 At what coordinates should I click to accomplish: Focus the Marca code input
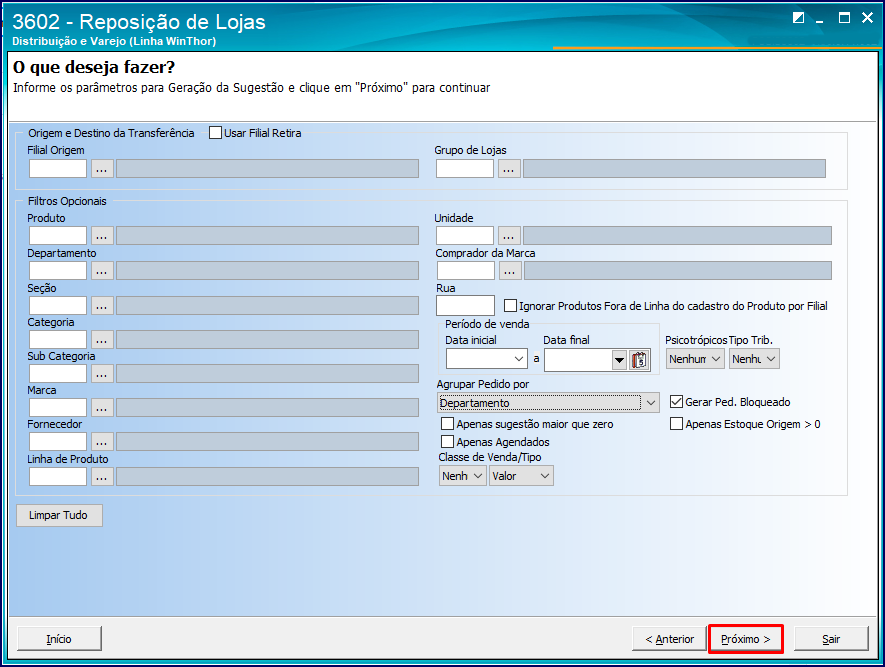tap(58, 407)
